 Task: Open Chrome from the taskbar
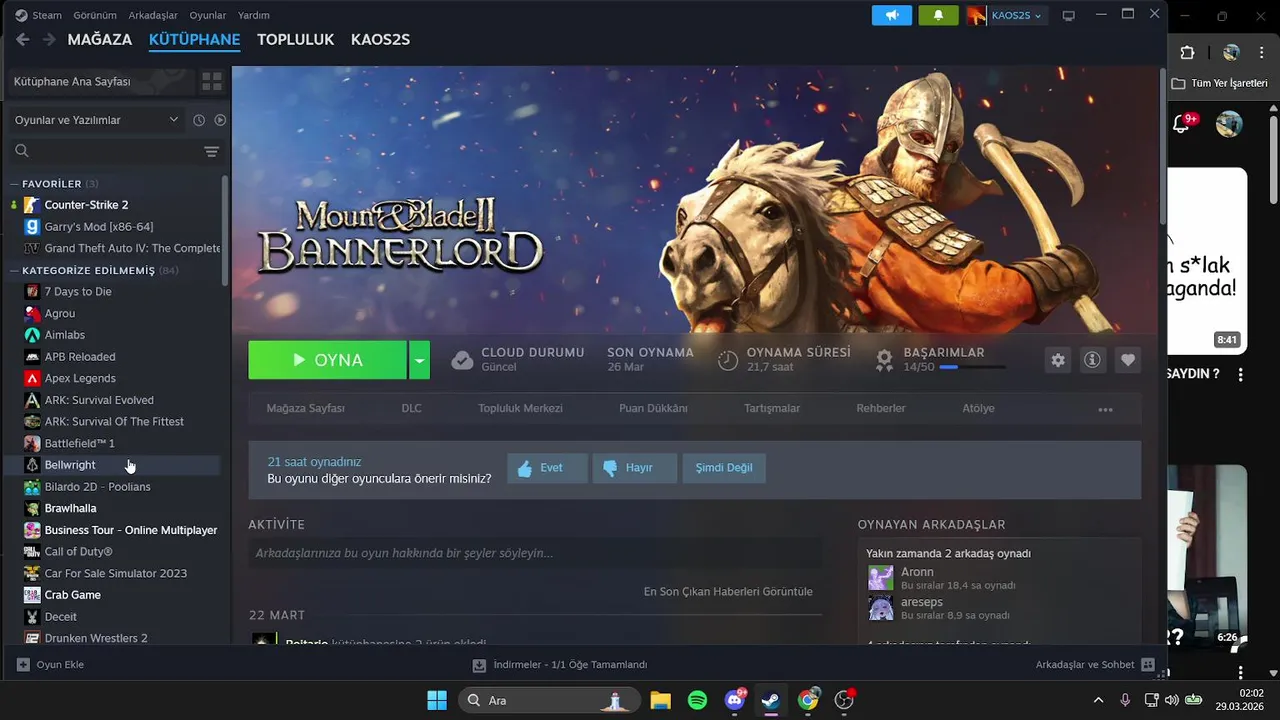(808, 700)
